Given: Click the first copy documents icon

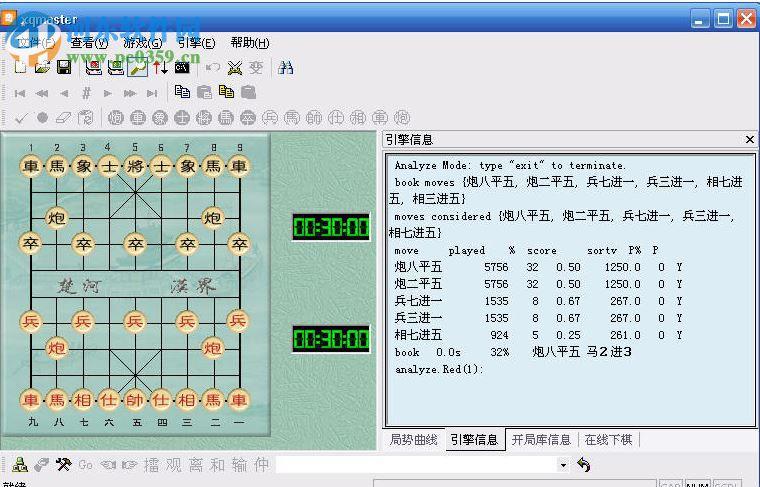Looking at the screenshot, I should (x=182, y=91).
